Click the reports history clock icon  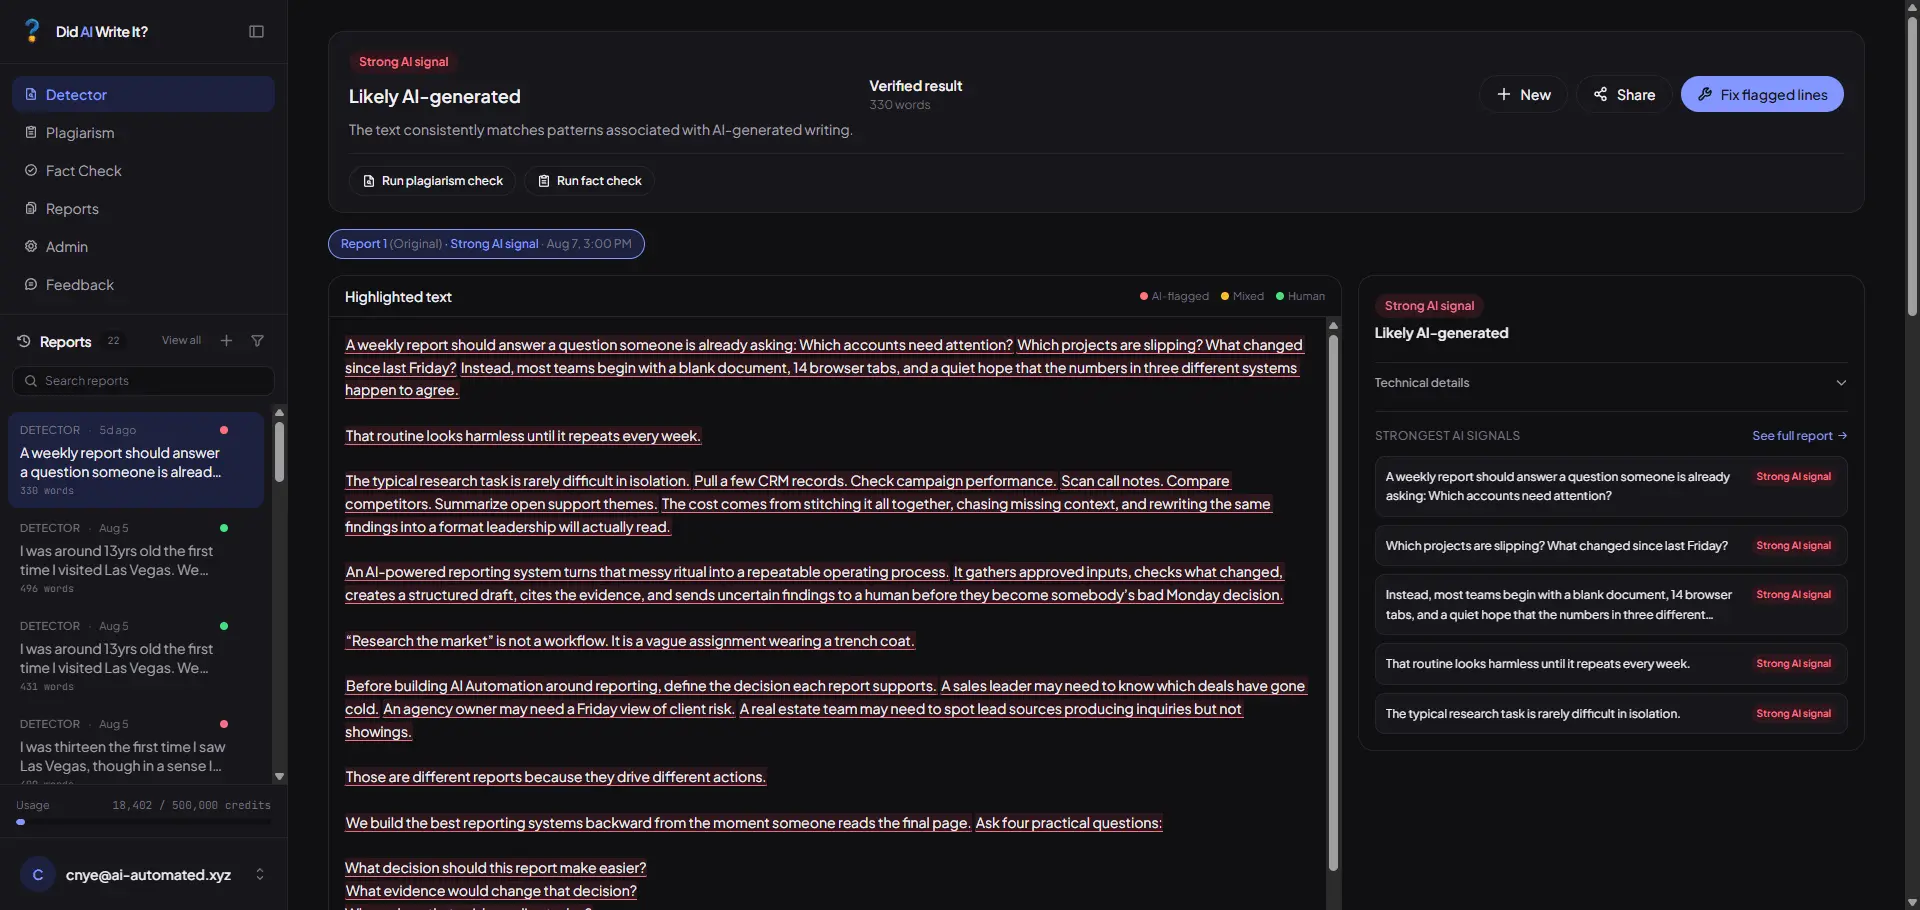click(24, 341)
